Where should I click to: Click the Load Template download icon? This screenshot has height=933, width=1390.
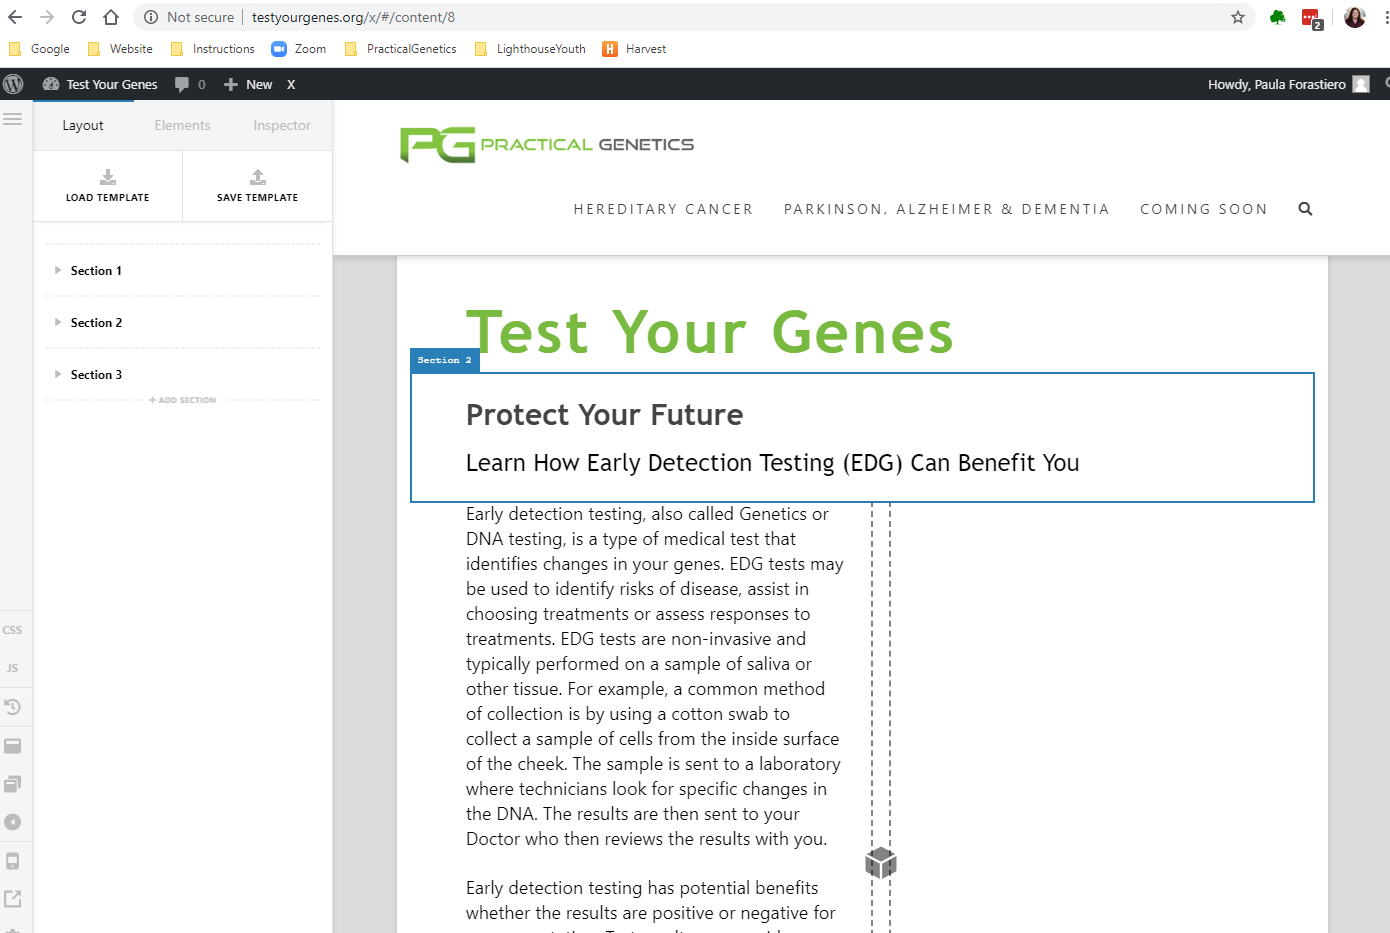click(x=108, y=177)
